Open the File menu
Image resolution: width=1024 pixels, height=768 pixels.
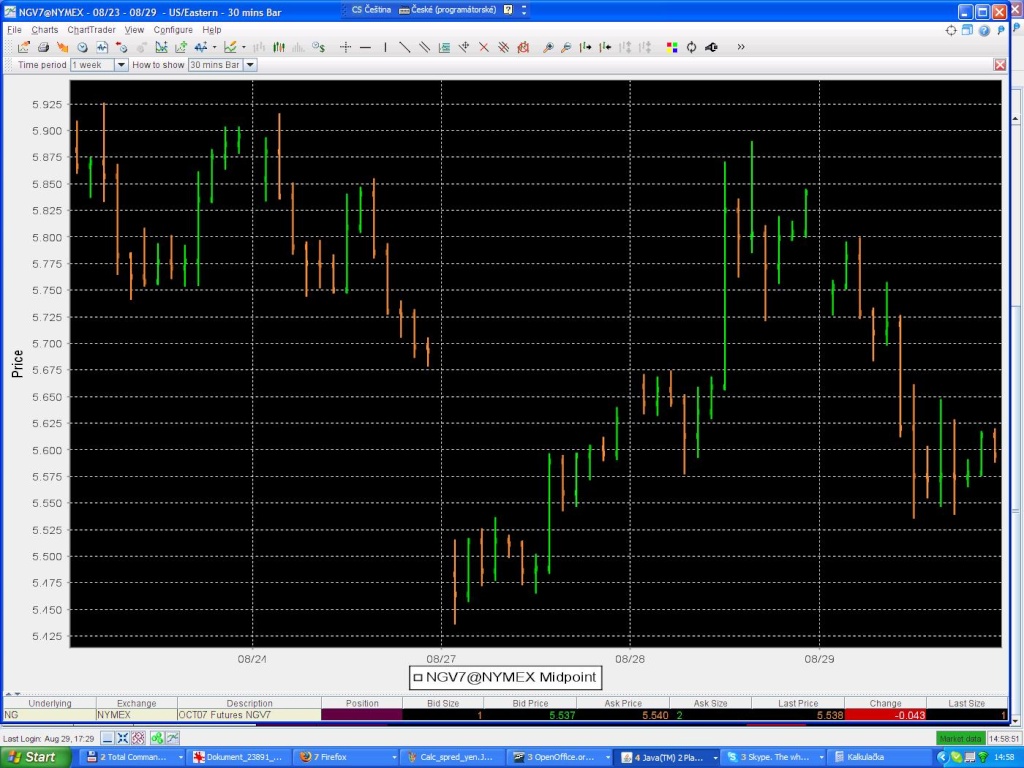(14, 30)
